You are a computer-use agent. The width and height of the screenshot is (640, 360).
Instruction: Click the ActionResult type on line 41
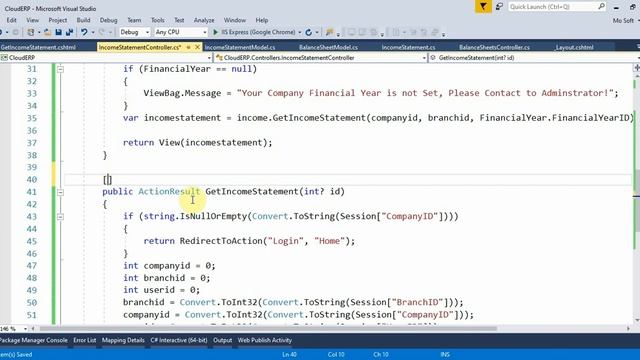pos(169,191)
